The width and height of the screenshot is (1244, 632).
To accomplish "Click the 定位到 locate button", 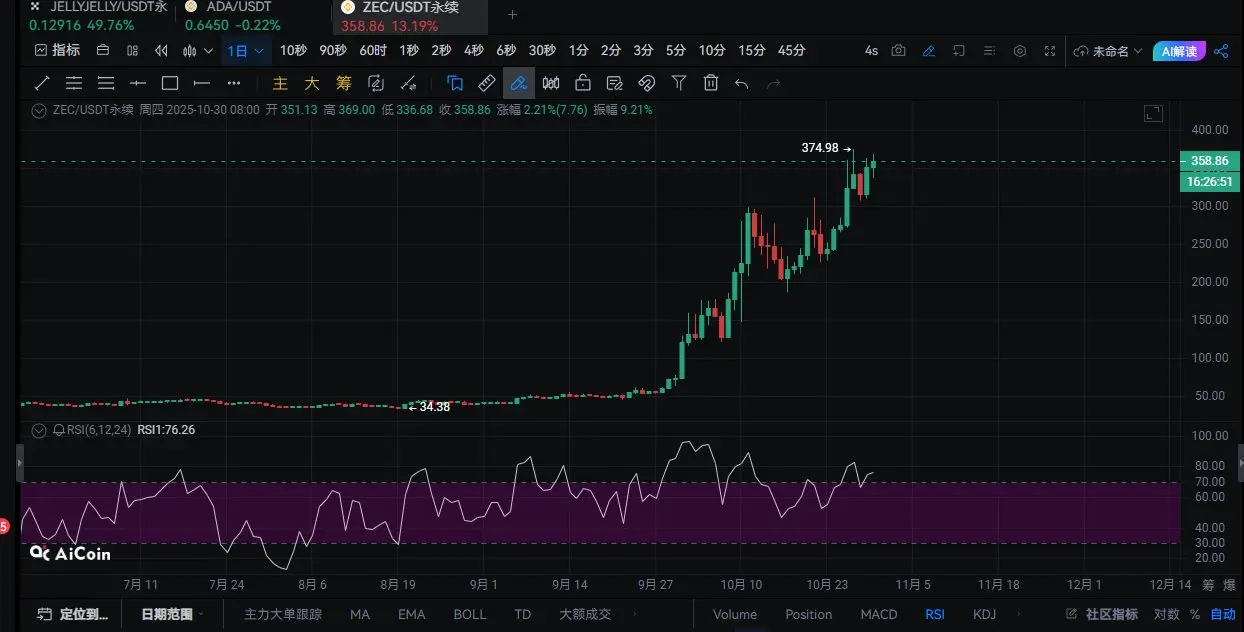I will tap(73, 614).
